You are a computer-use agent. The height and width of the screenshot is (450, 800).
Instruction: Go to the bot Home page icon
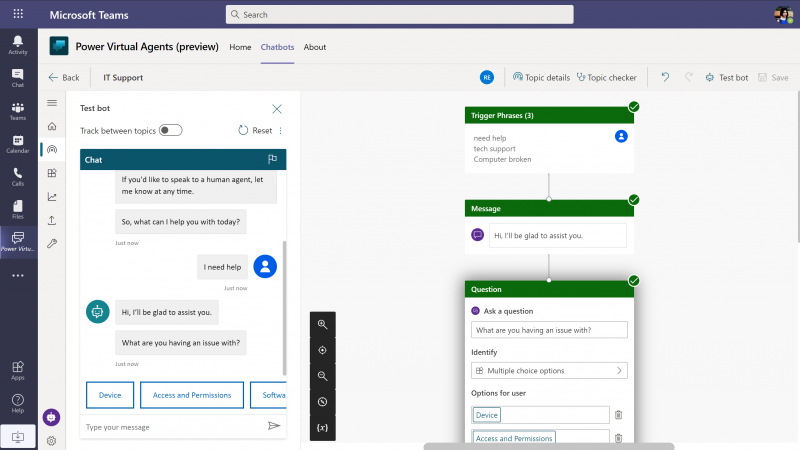click(52, 126)
